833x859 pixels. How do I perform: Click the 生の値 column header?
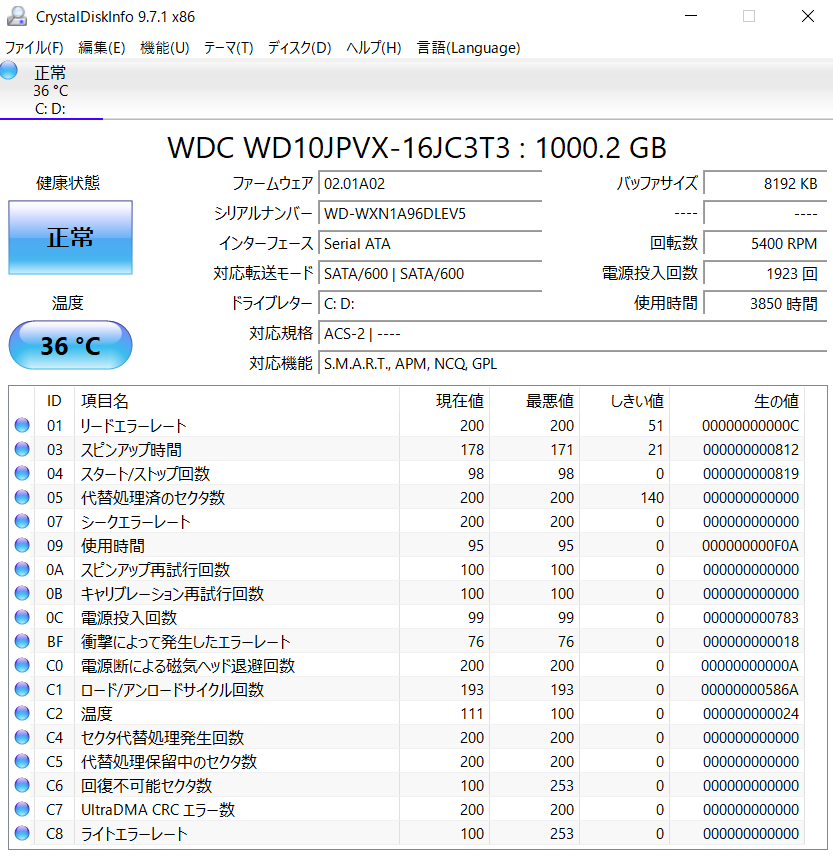(x=776, y=401)
